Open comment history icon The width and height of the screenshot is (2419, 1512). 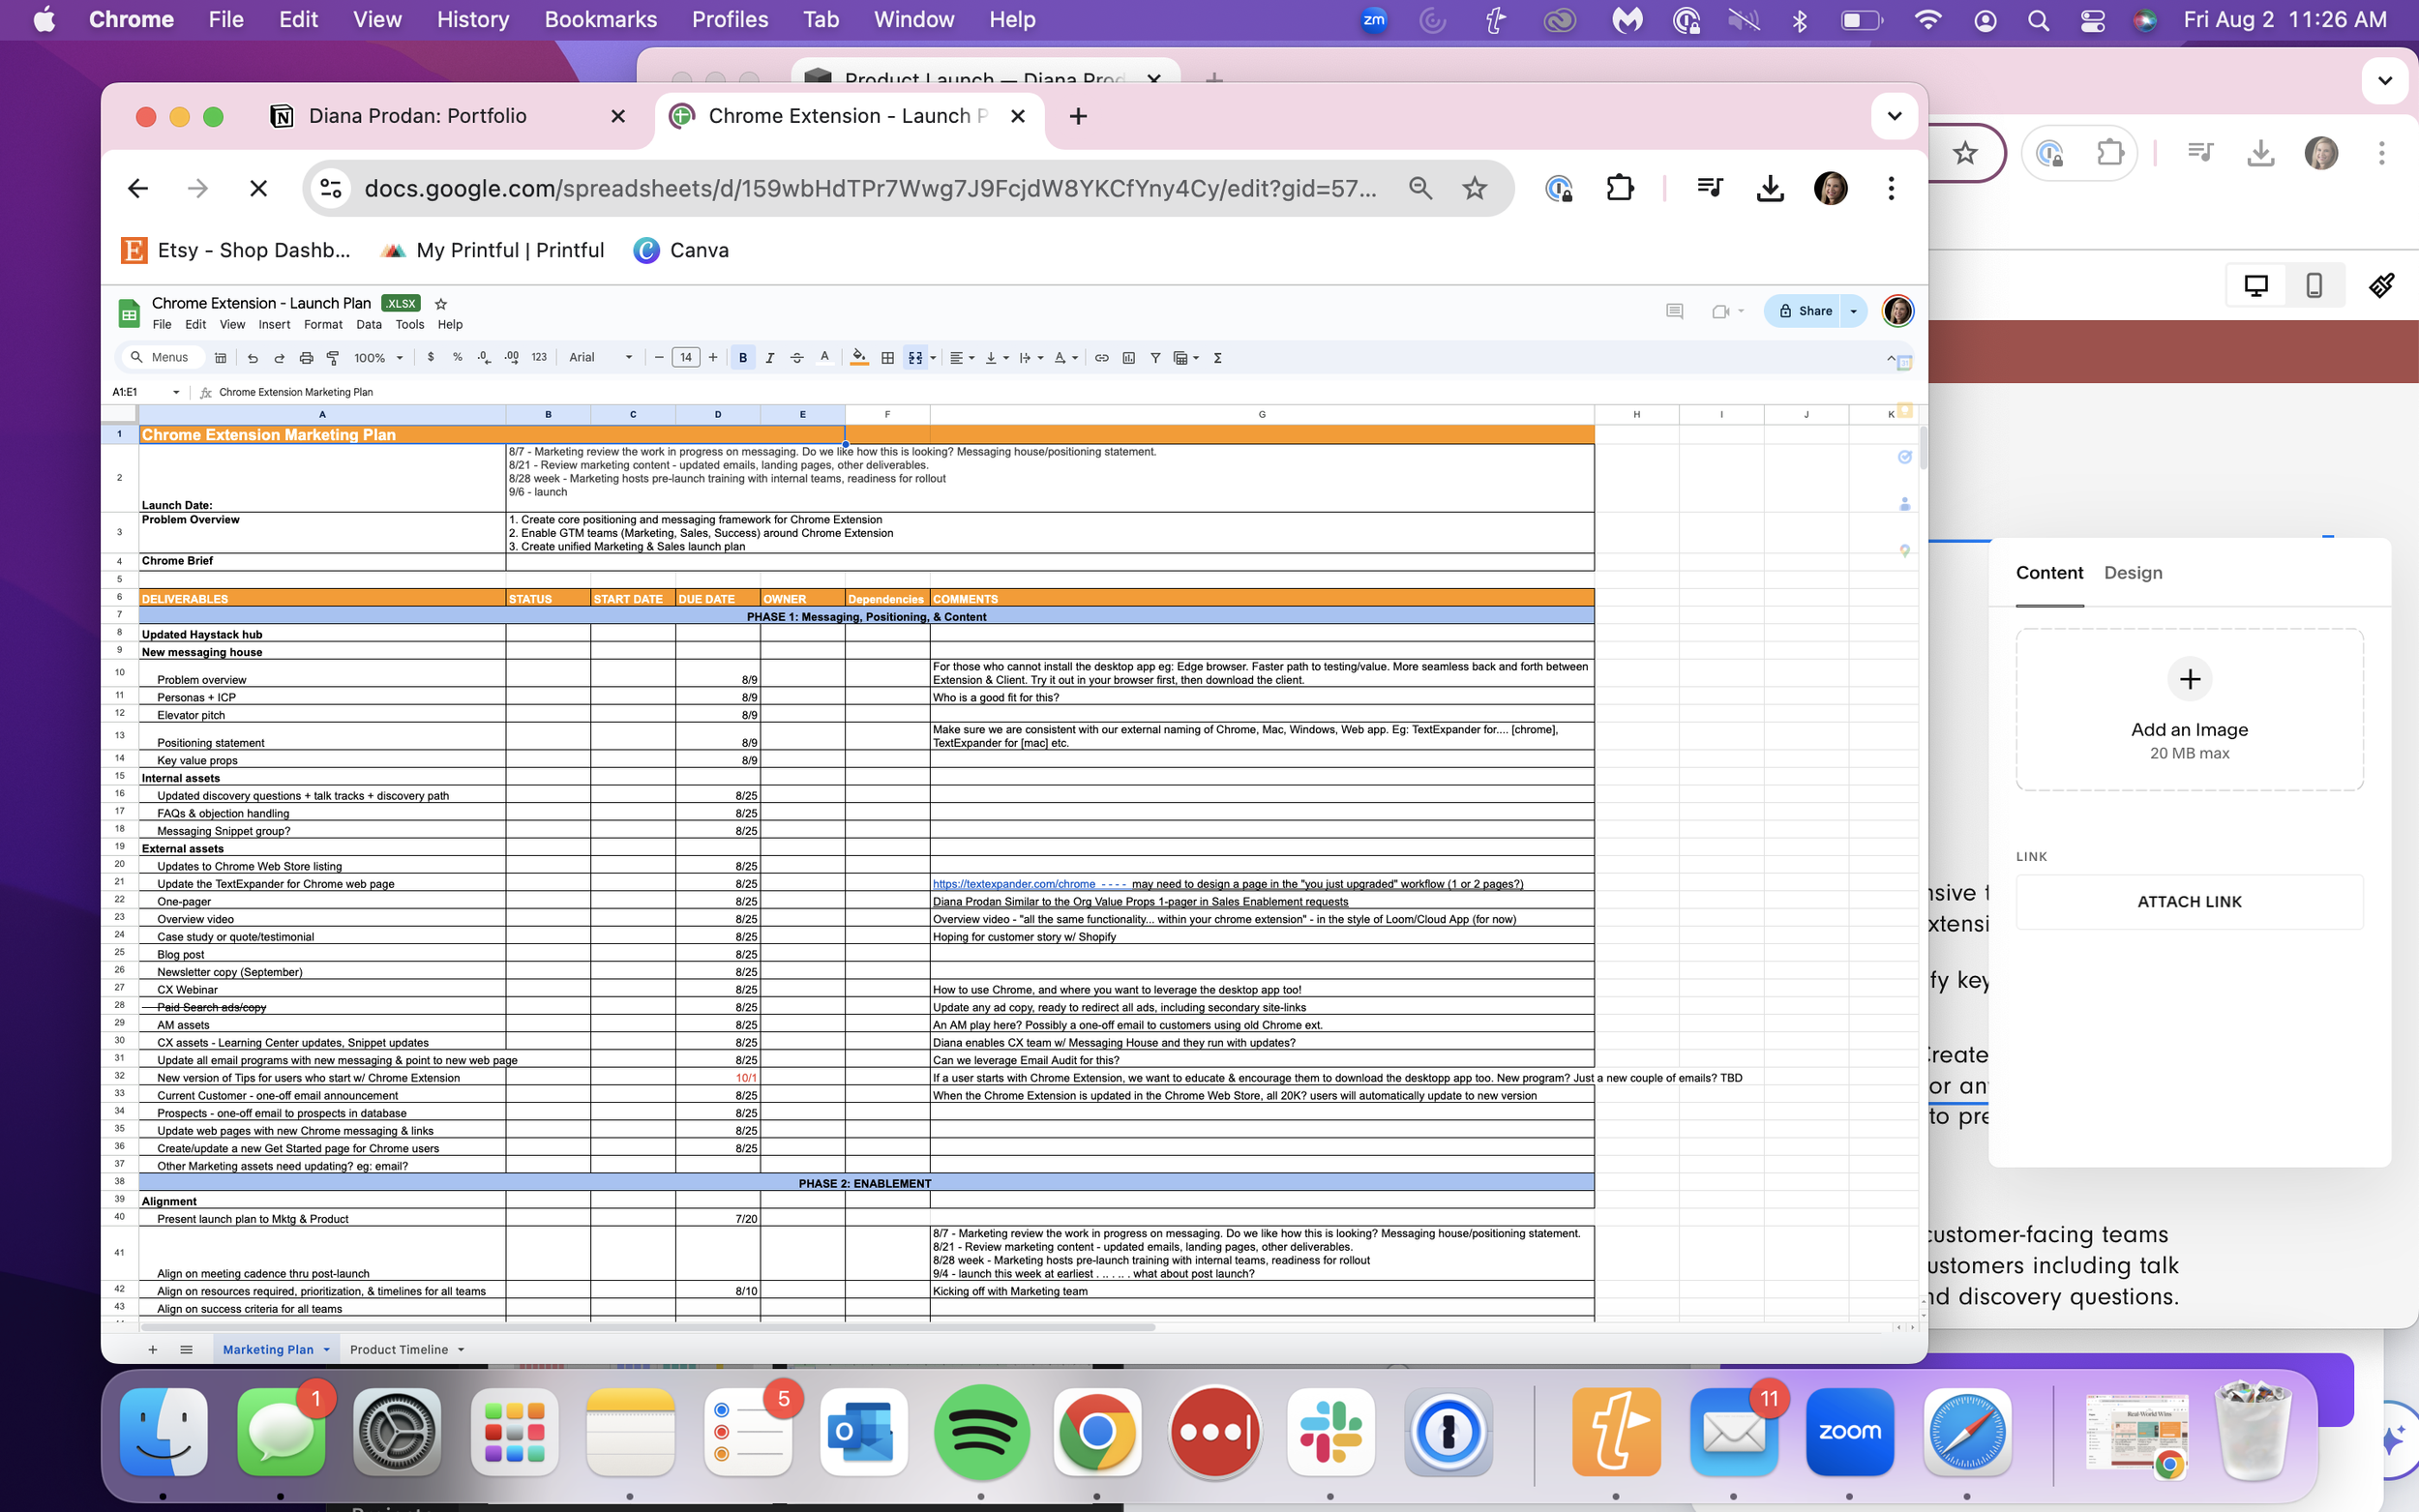tap(1674, 311)
